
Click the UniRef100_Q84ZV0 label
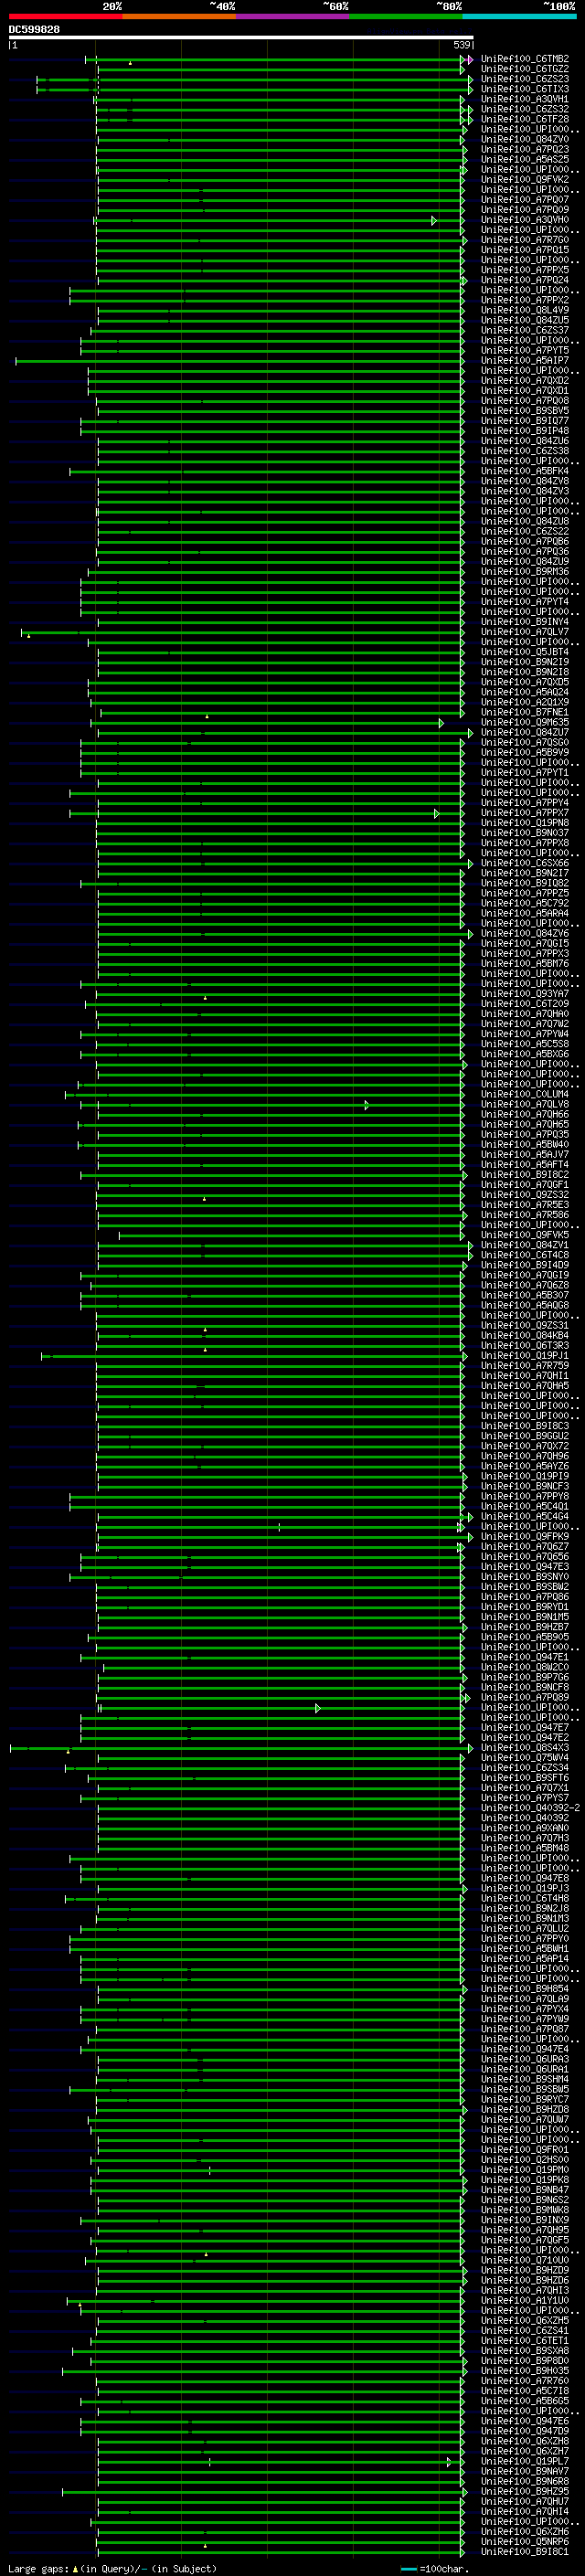(x=525, y=139)
